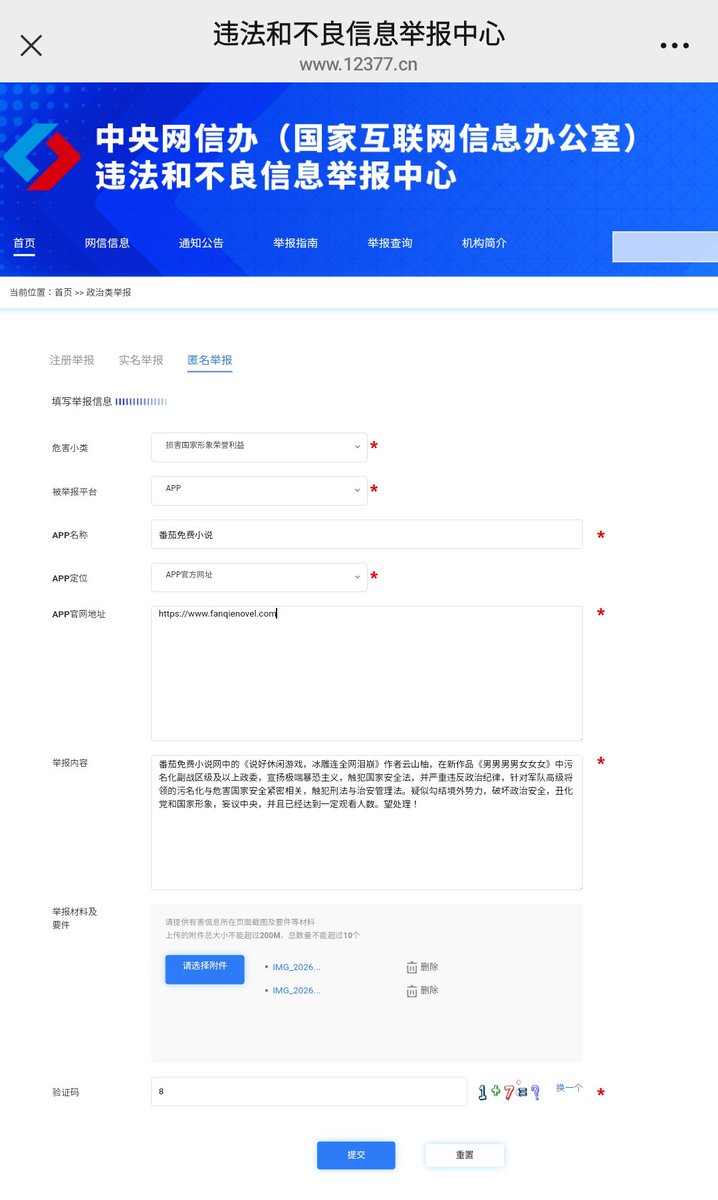The width and height of the screenshot is (718, 1200).
Task: Delete the second attachment via 删除
Action: coord(429,990)
